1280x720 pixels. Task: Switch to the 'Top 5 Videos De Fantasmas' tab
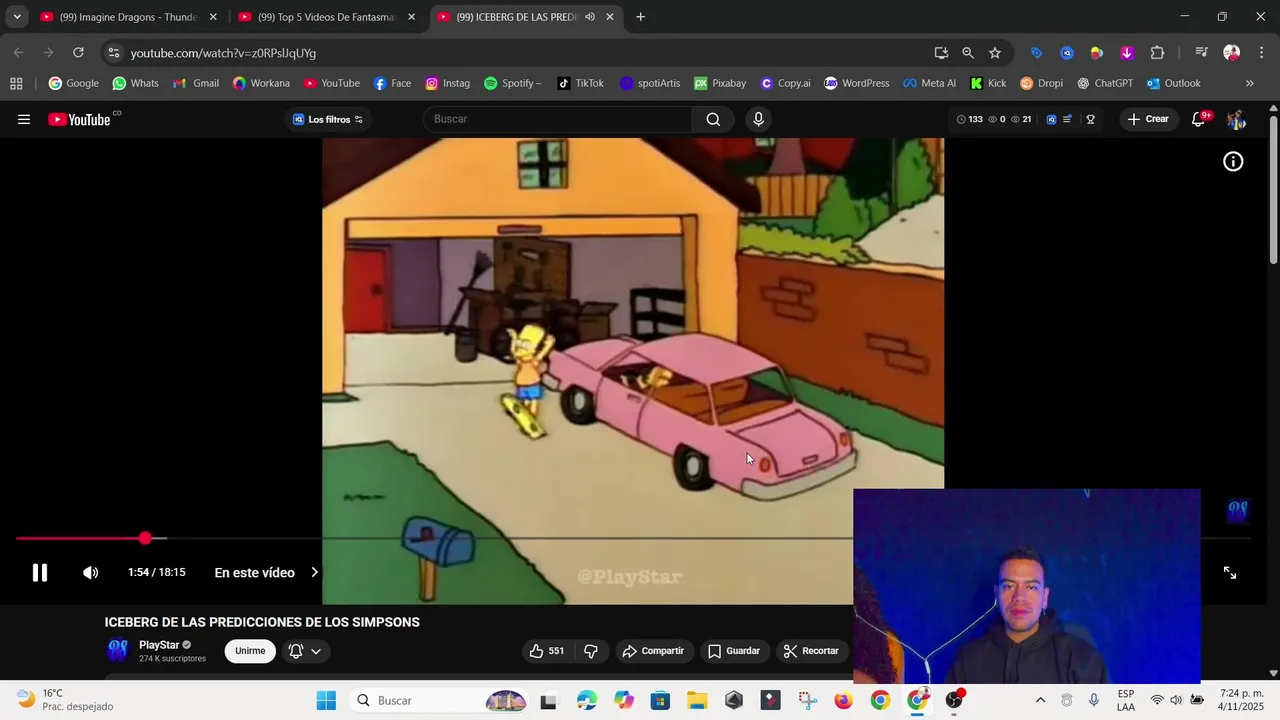pos(325,17)
